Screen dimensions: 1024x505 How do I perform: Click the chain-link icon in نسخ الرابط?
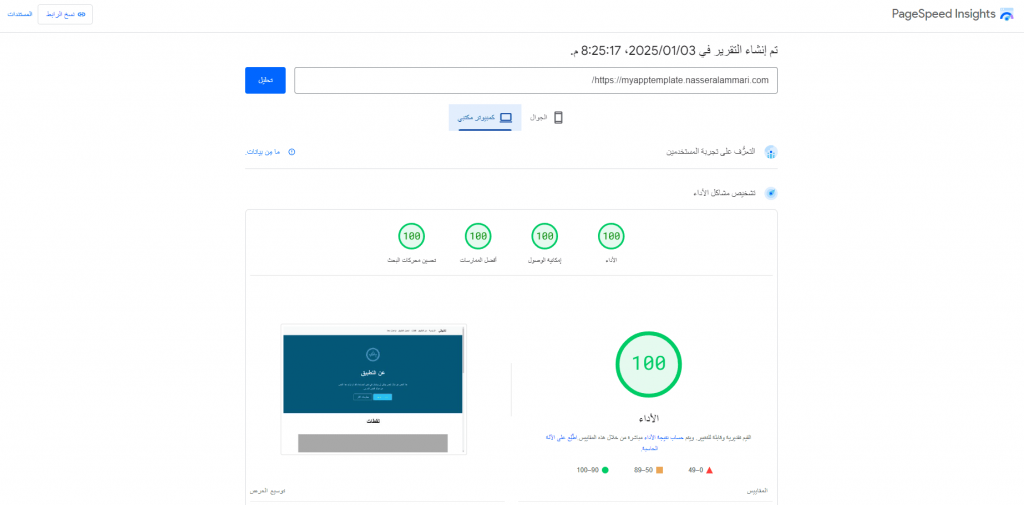pyautogui.click(x=82, y=14)
